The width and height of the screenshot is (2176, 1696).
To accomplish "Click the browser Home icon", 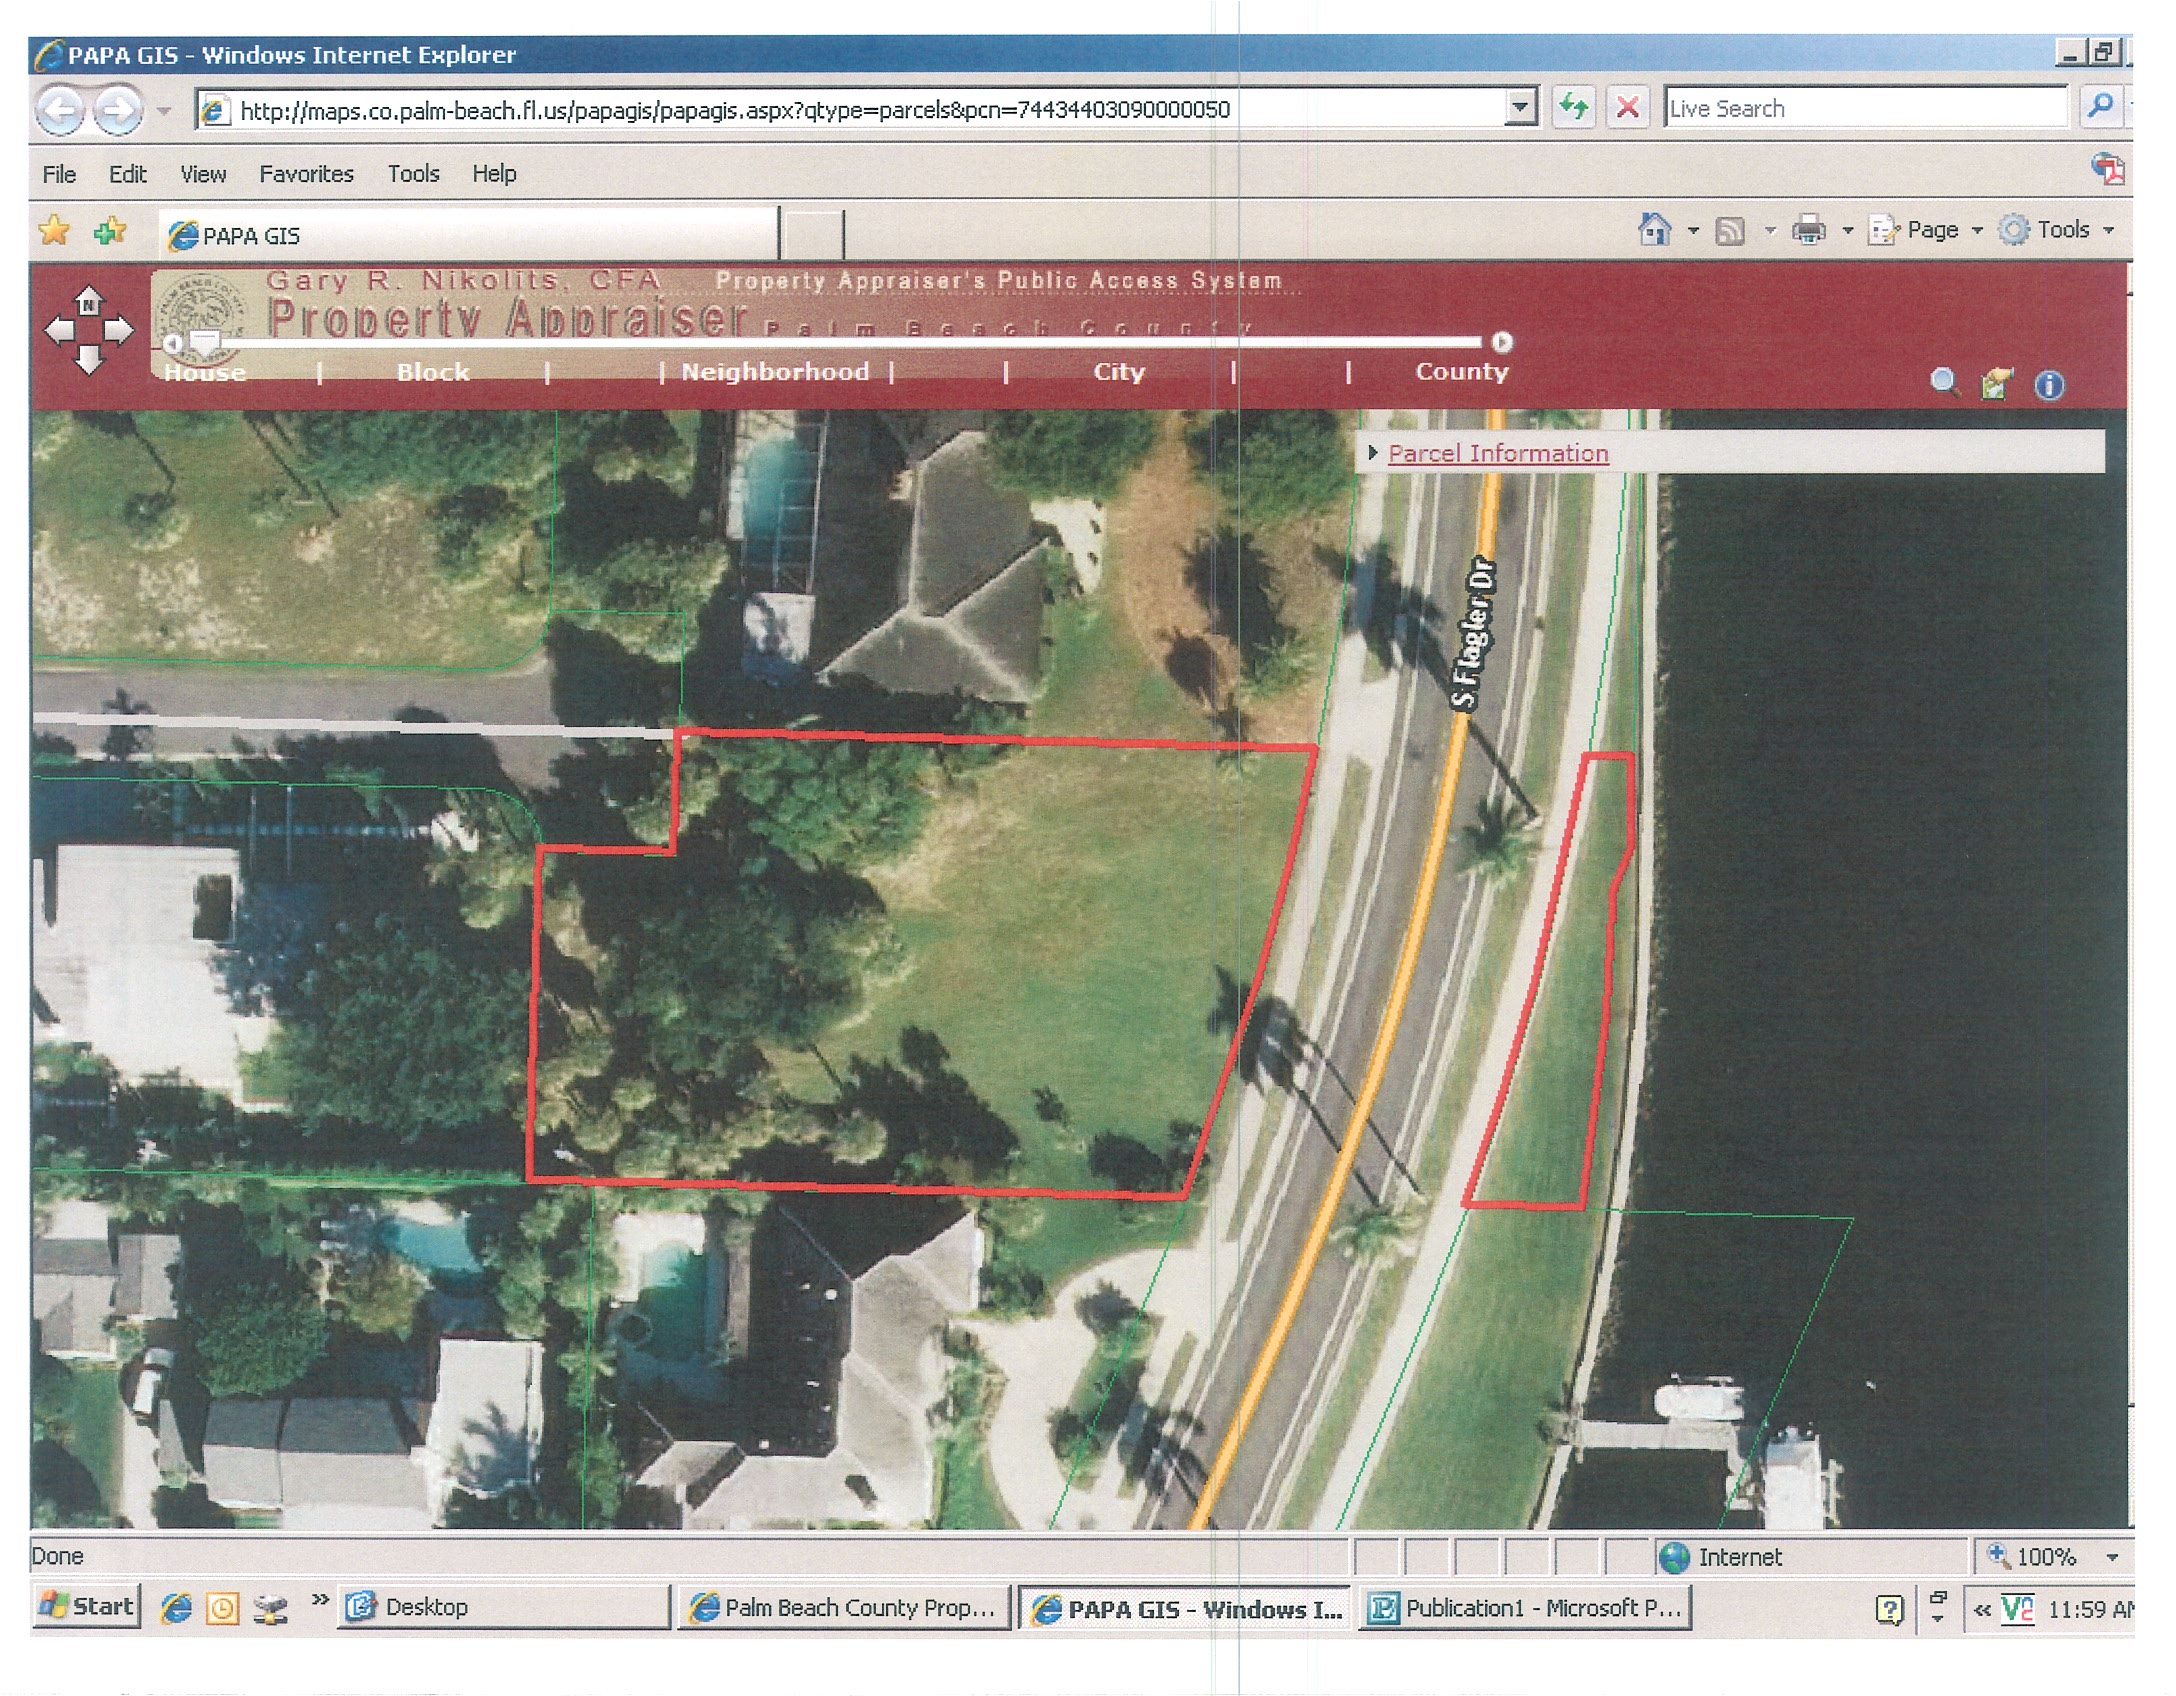I will [1655, 231].
